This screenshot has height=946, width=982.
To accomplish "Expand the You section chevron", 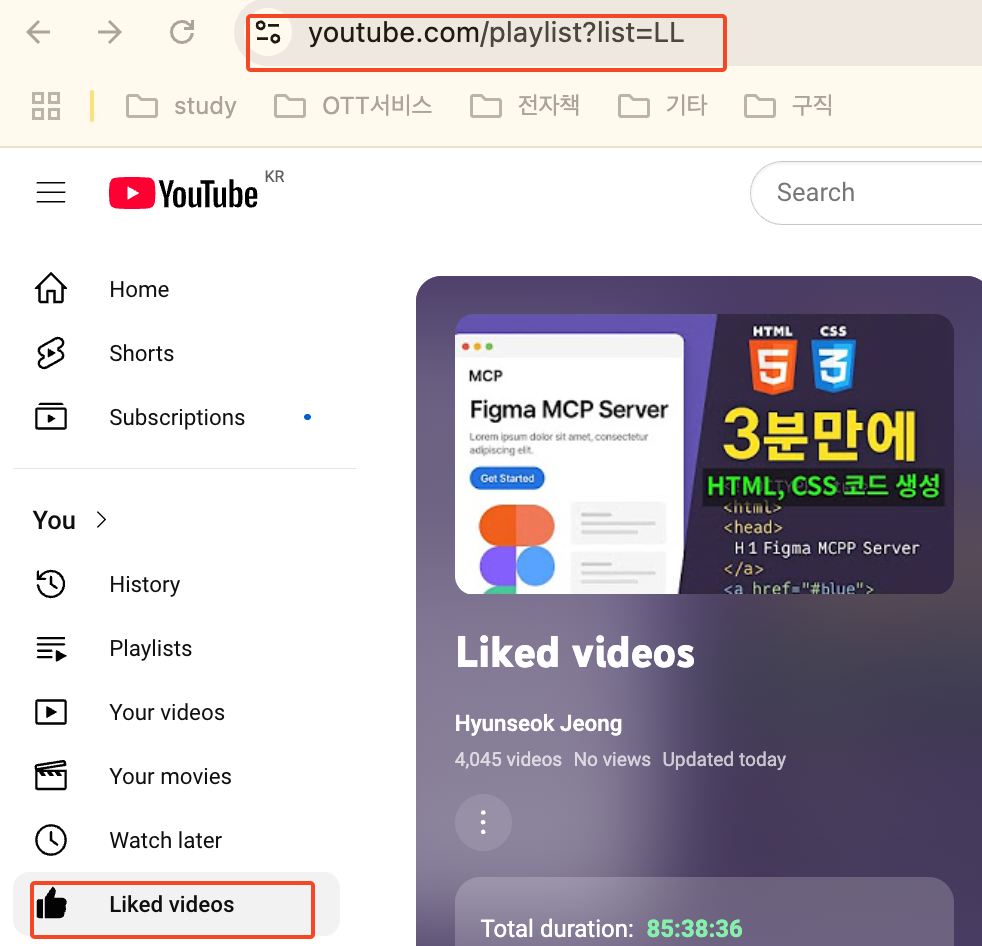I will (x=101, y=520).
